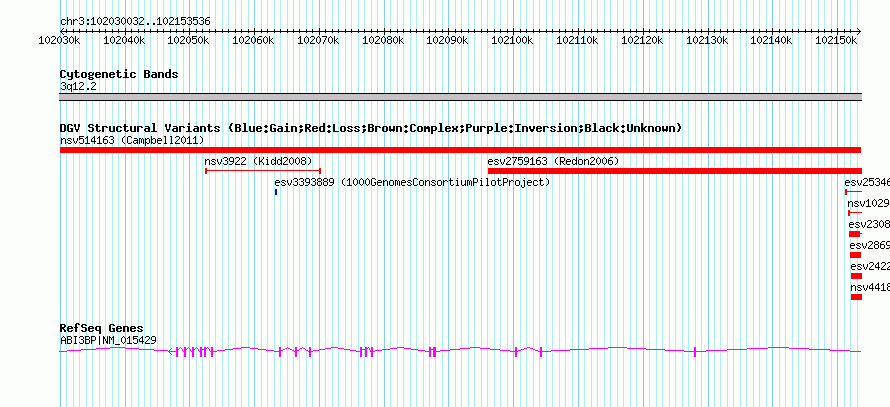
Task: Click the 102040k ruler label
Action: pyautogui.click(x=124, y=40)
